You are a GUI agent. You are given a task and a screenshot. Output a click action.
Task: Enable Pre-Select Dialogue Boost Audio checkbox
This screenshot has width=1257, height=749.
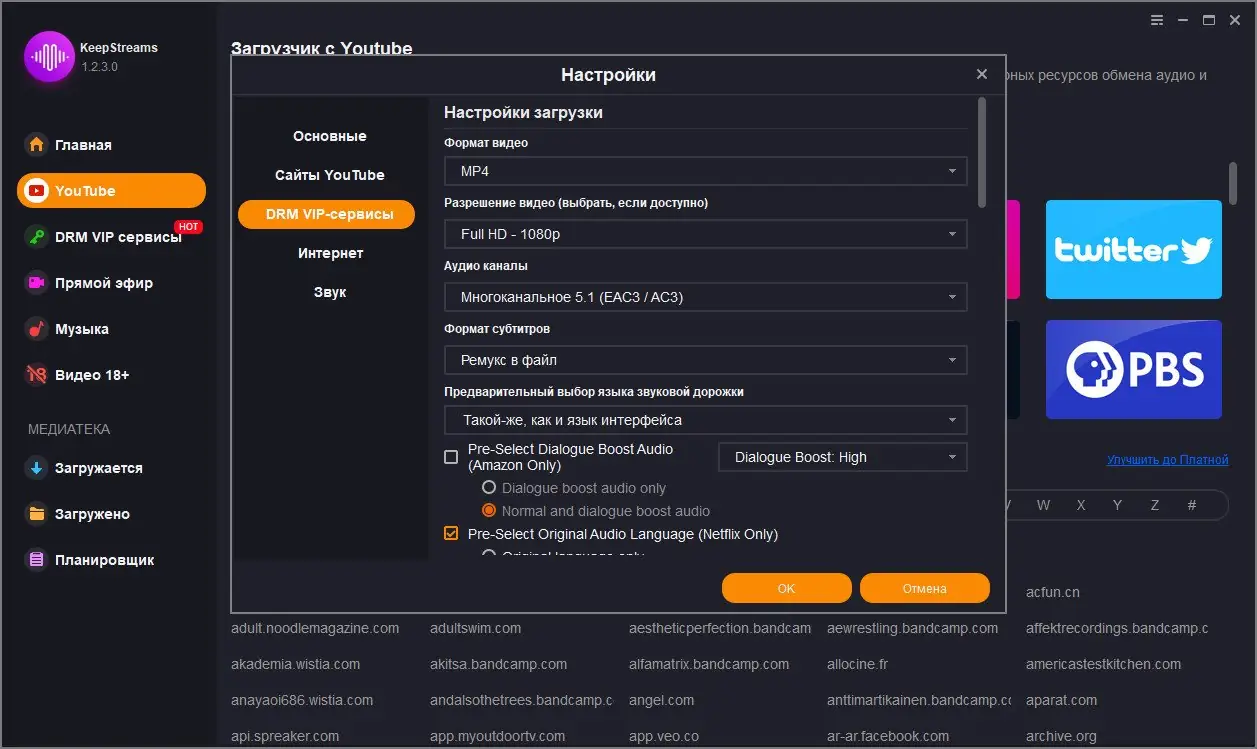[451, 457]
